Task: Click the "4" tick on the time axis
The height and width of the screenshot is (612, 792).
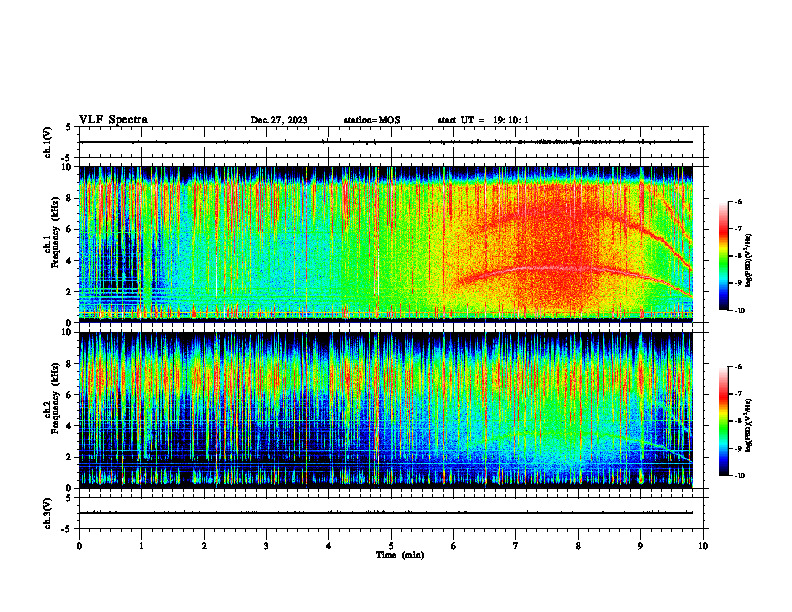Action: click(329, 546)
